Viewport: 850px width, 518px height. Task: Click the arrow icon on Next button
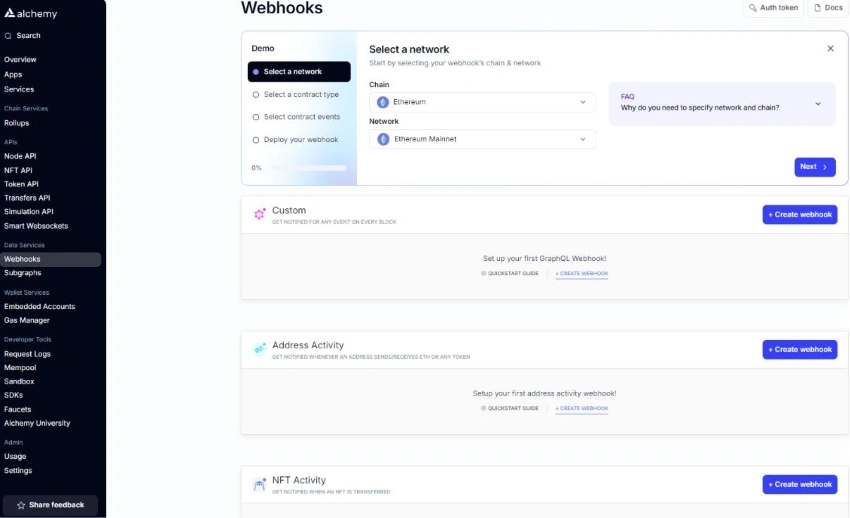(825, 167)
